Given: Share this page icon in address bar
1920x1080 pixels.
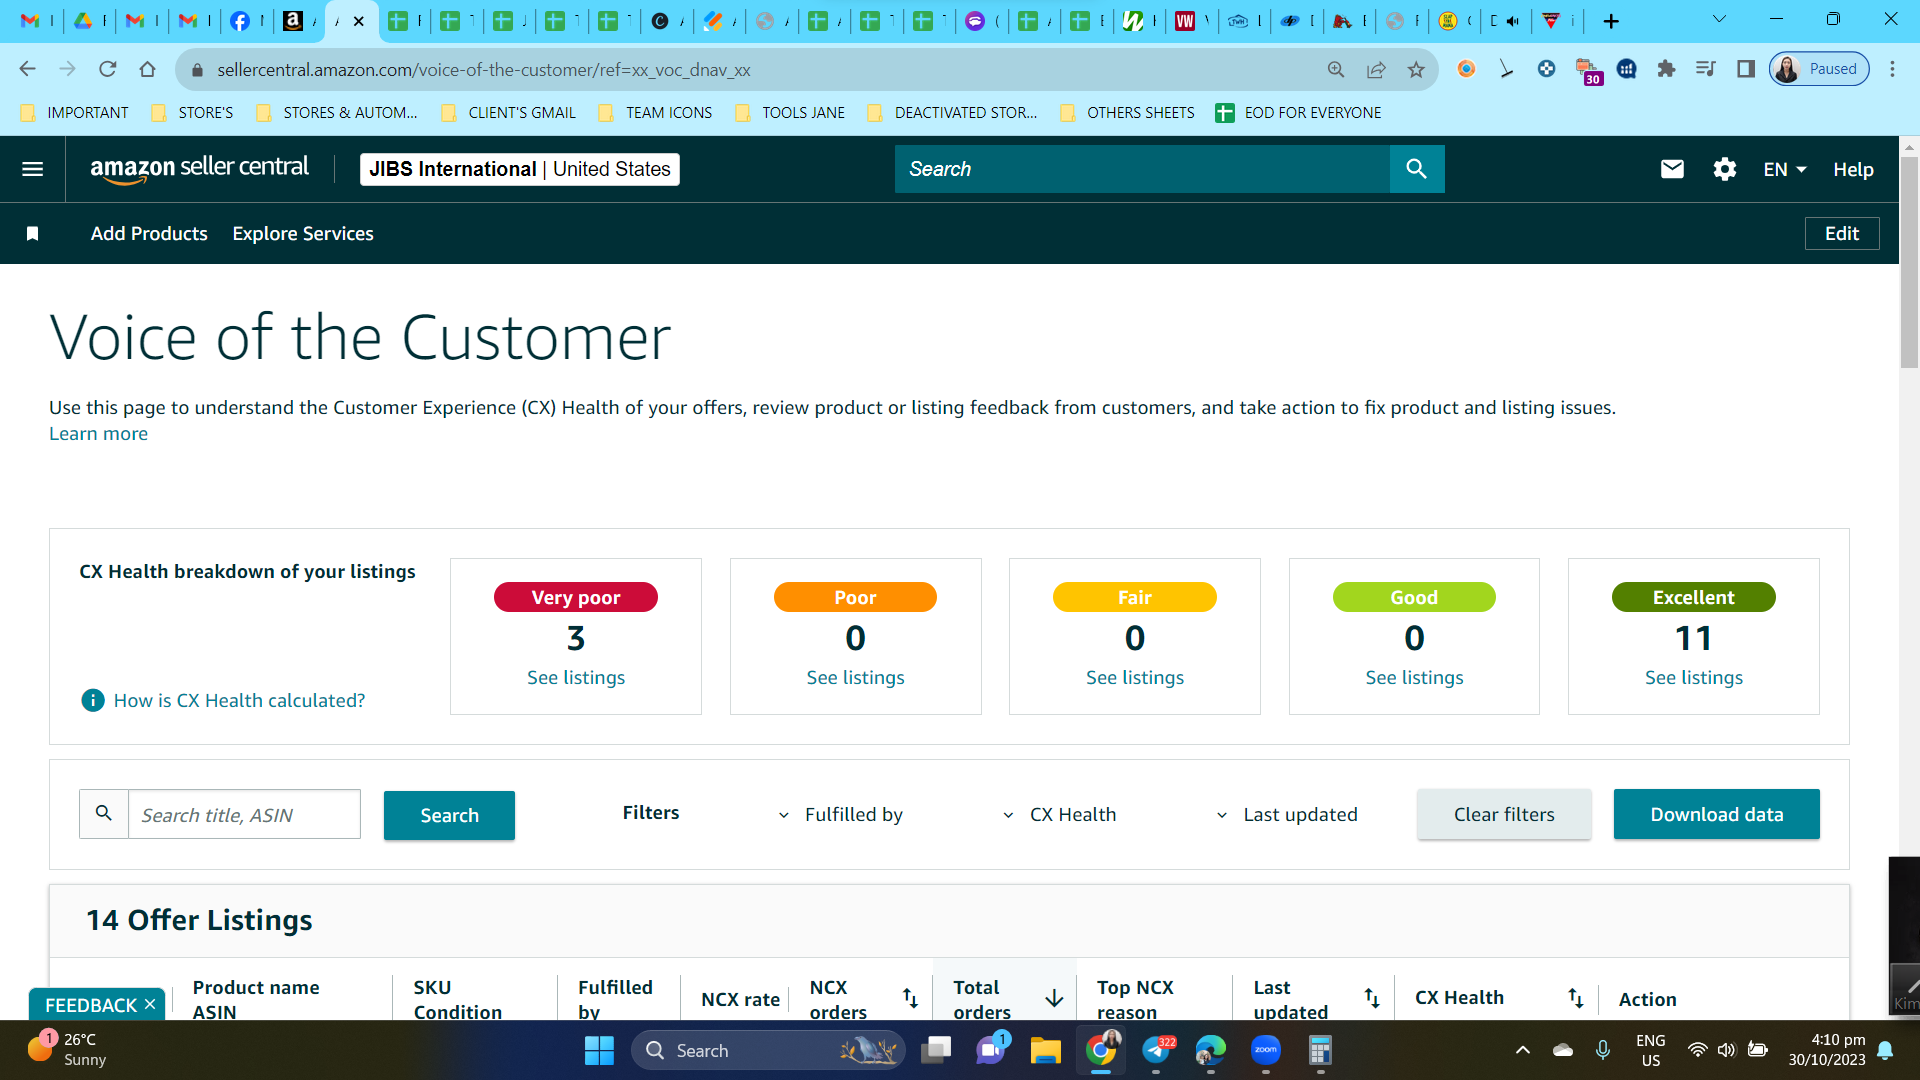Looking at the screenshot, I should 1376,69.
